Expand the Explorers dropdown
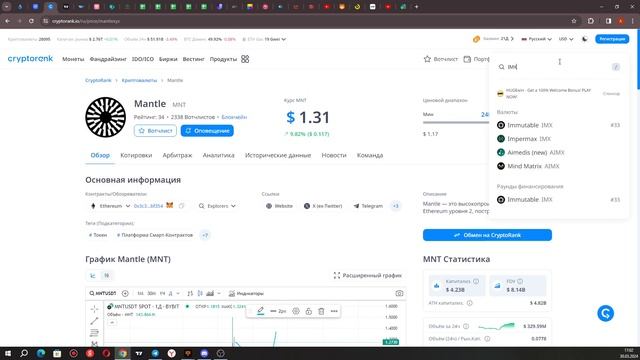The height and width of the screenshot is (360, 640). 217,206
